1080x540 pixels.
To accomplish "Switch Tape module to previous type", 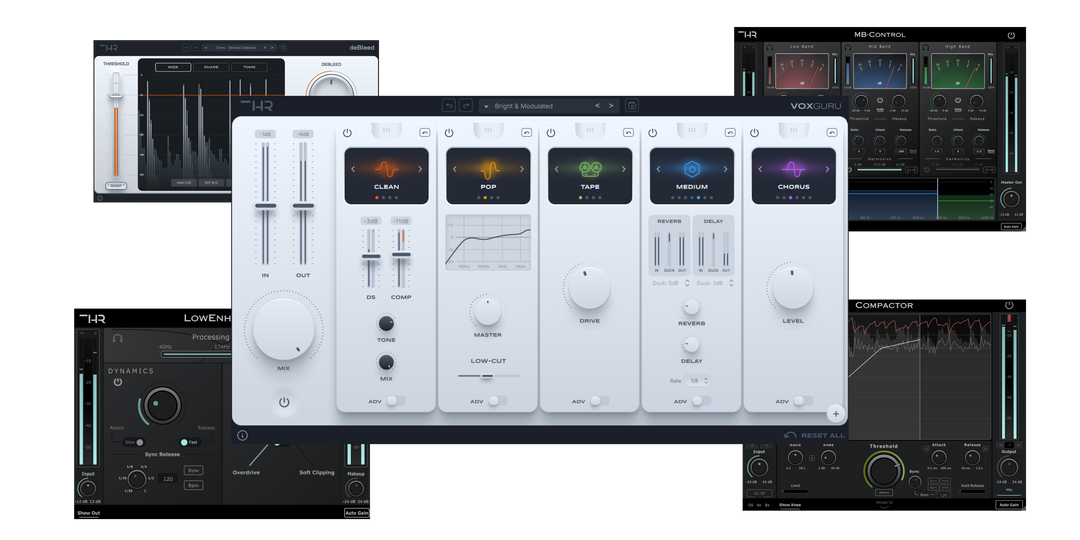I will [557, 169].
